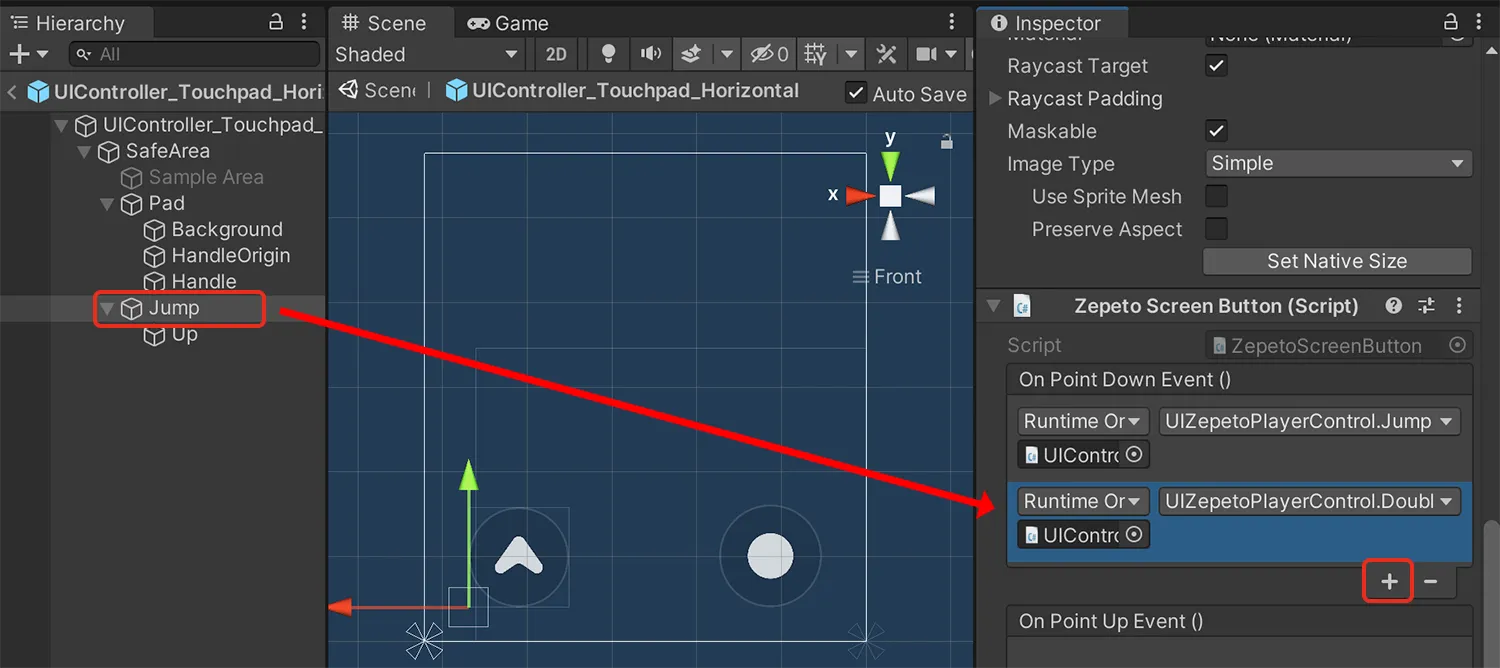Toggle the Auto Save checkbox
This screenshot has width=1500, height=668.
[x=855, y=93]
